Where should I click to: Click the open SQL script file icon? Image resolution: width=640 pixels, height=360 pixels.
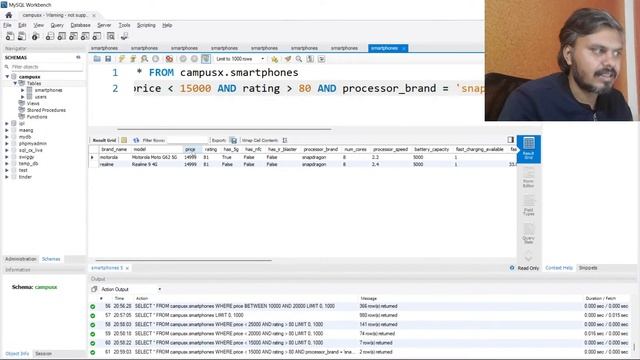tap(22, 36)
